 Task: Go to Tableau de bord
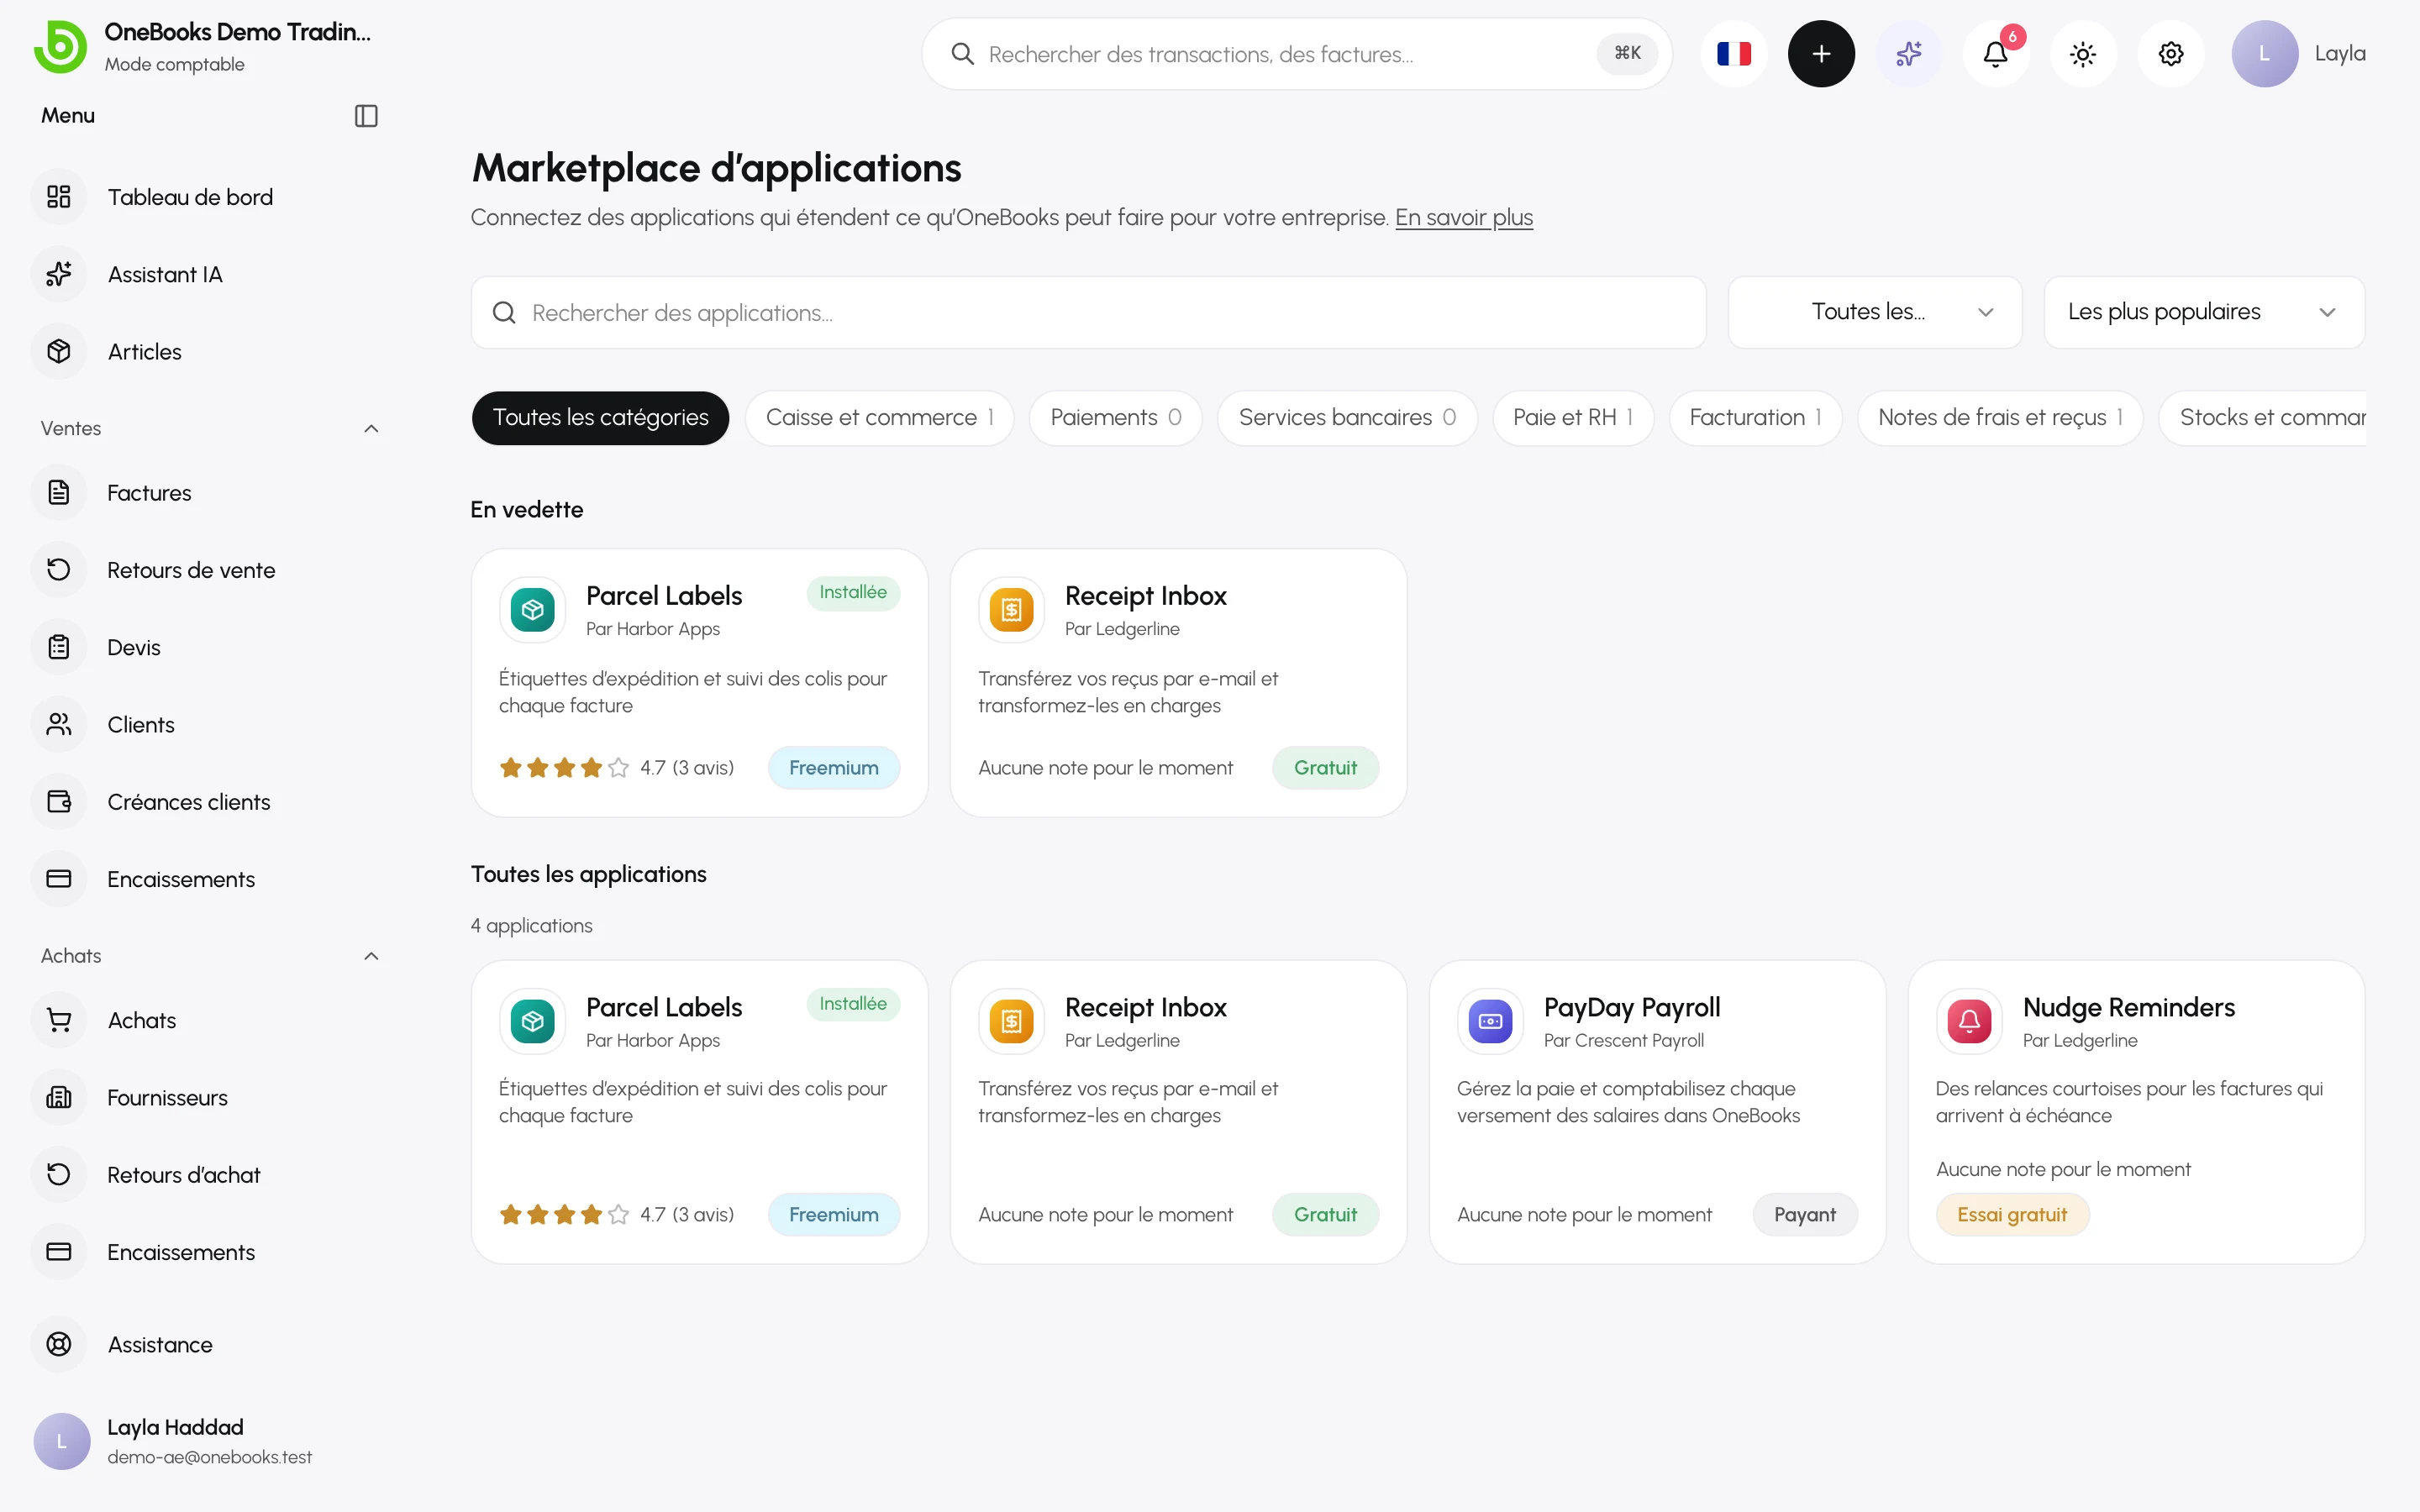205,197
